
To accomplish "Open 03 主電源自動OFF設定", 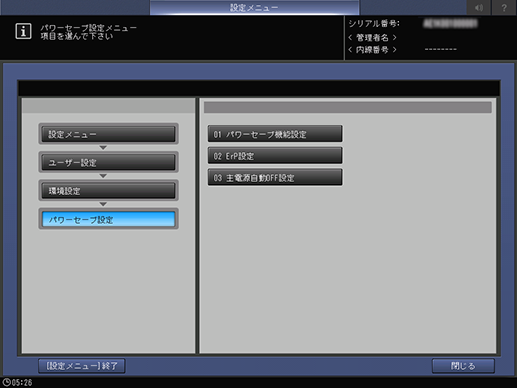I will click(x=275, y=177).
